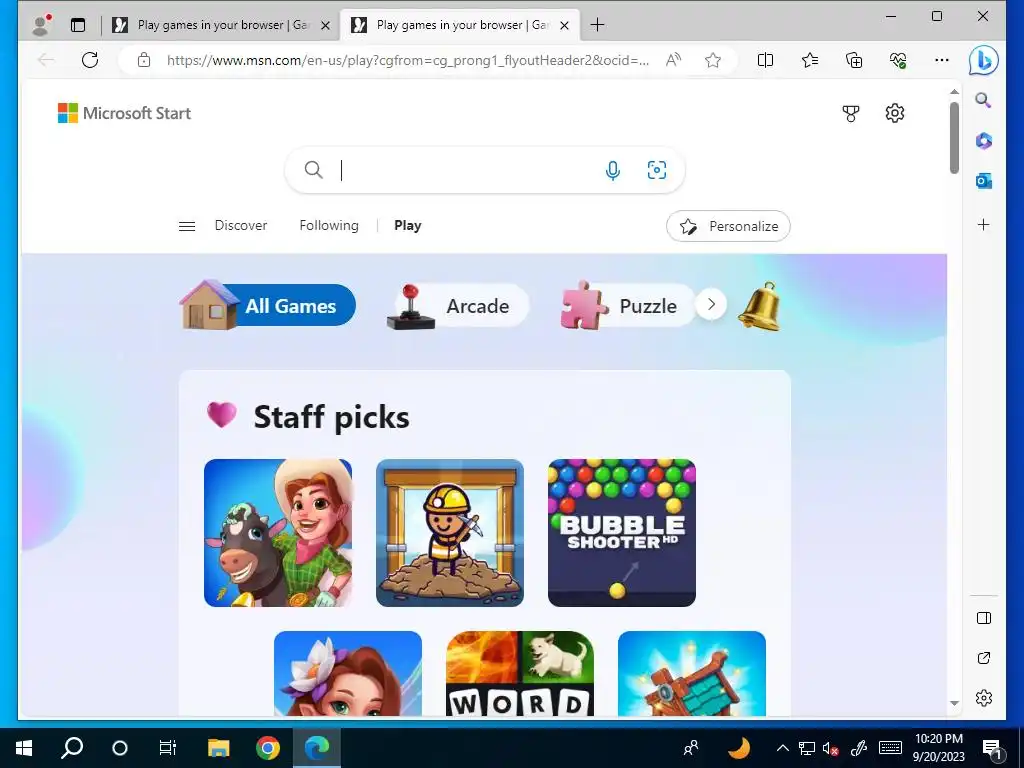Select the Play tab
1024x768 pixels.
(x=408, y=225)
